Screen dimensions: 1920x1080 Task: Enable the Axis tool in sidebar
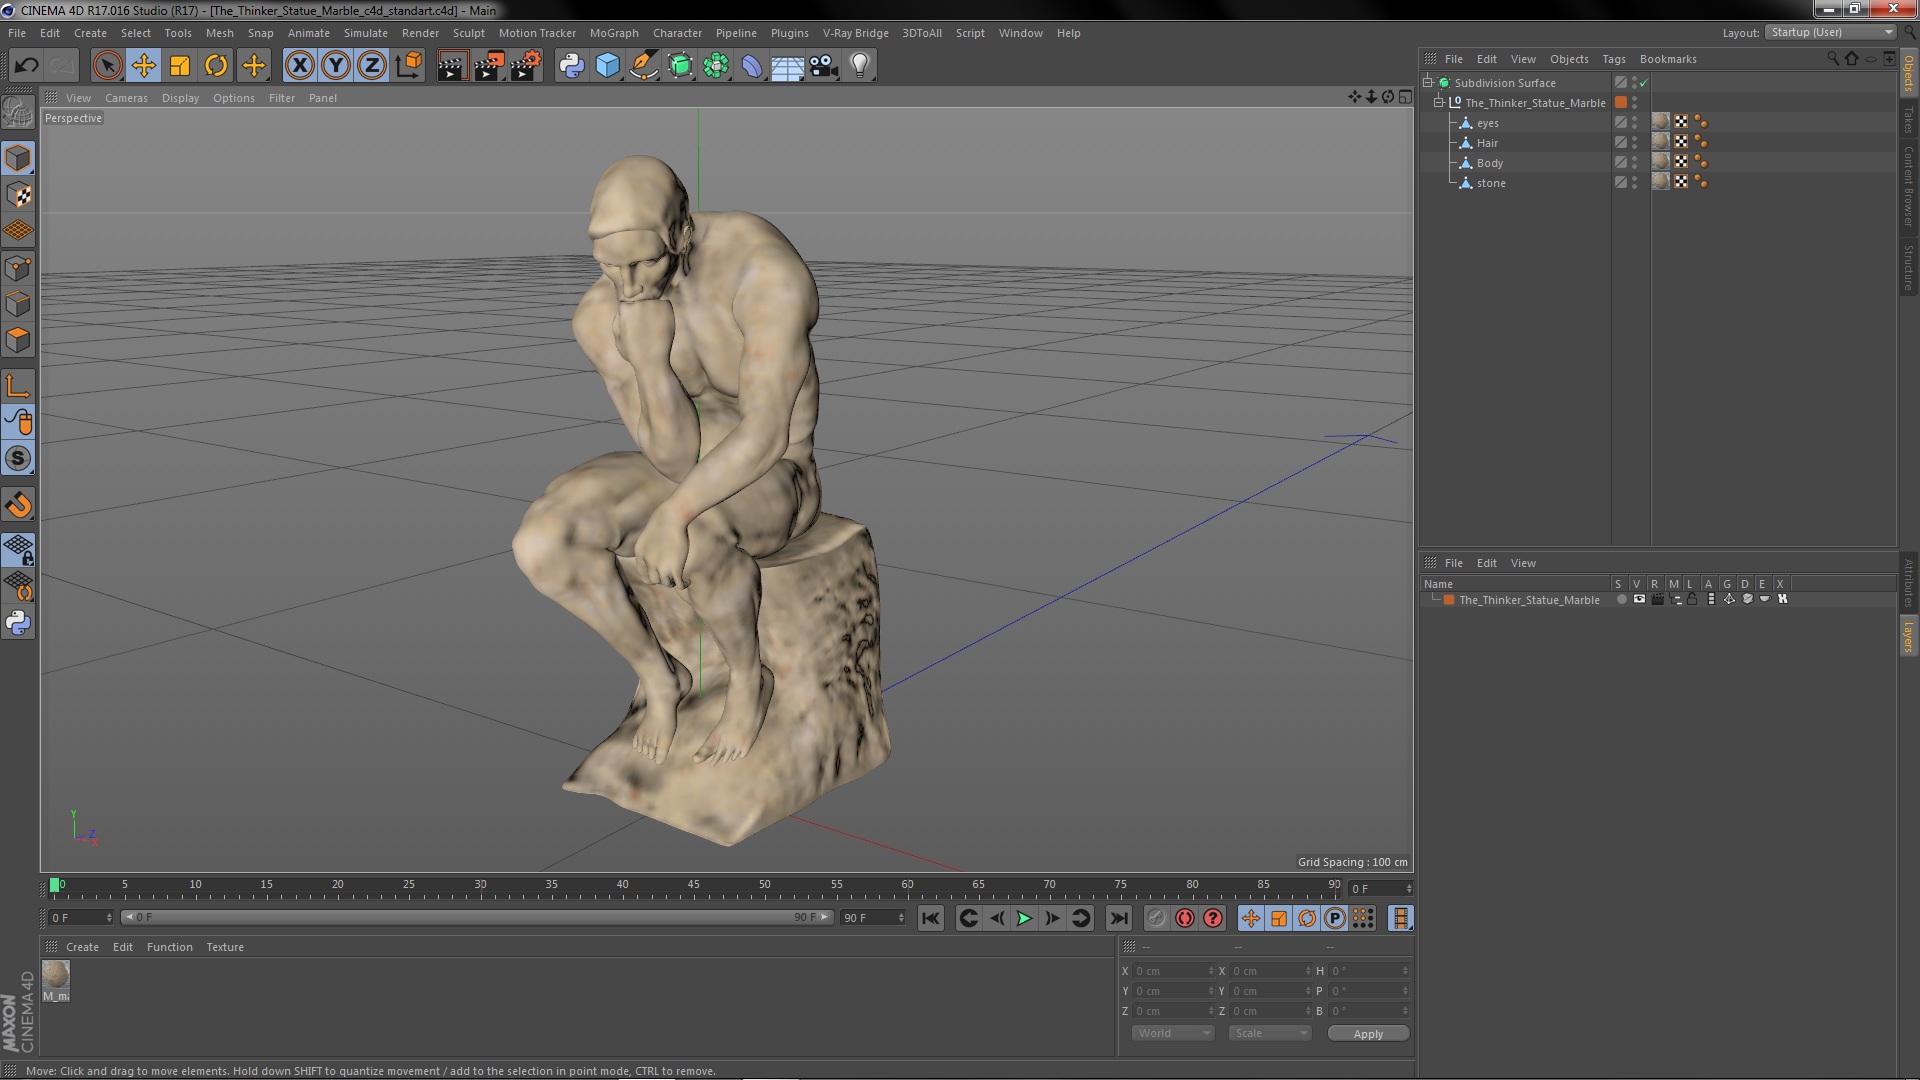click(18, 386)
